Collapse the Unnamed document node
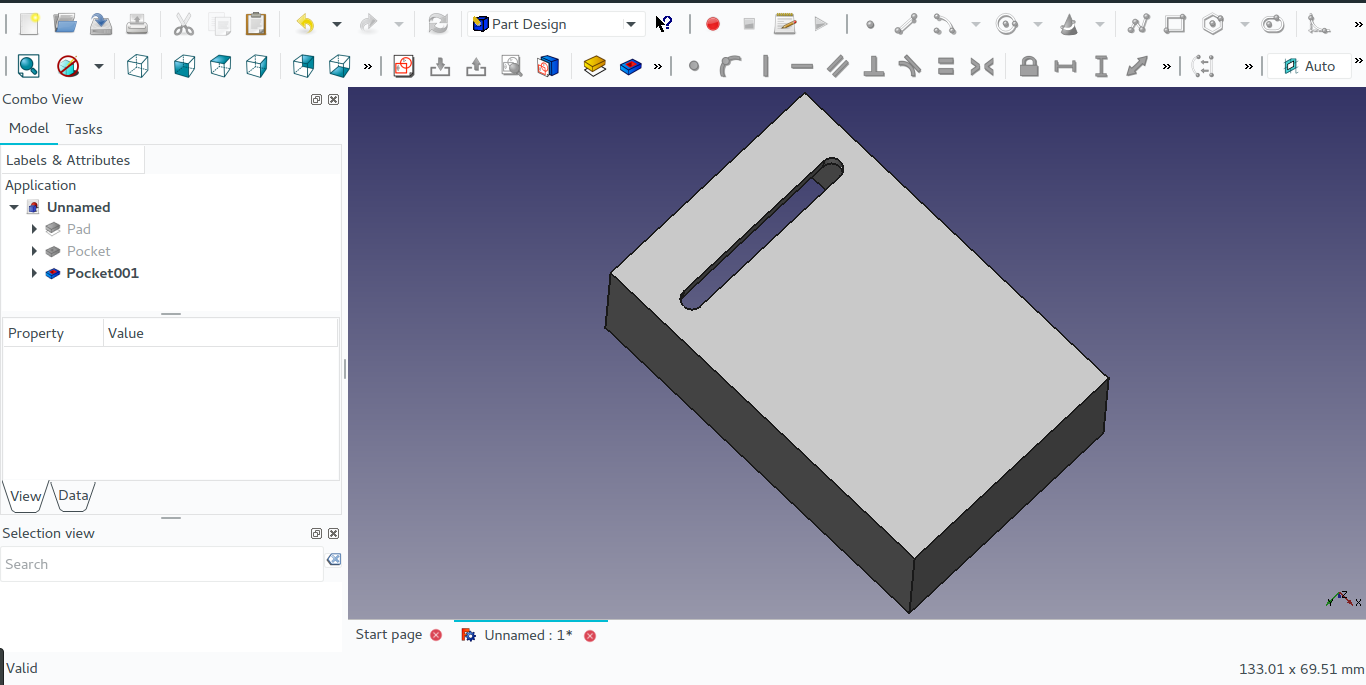Screen dimensions: 1366x685 (14, 207)
